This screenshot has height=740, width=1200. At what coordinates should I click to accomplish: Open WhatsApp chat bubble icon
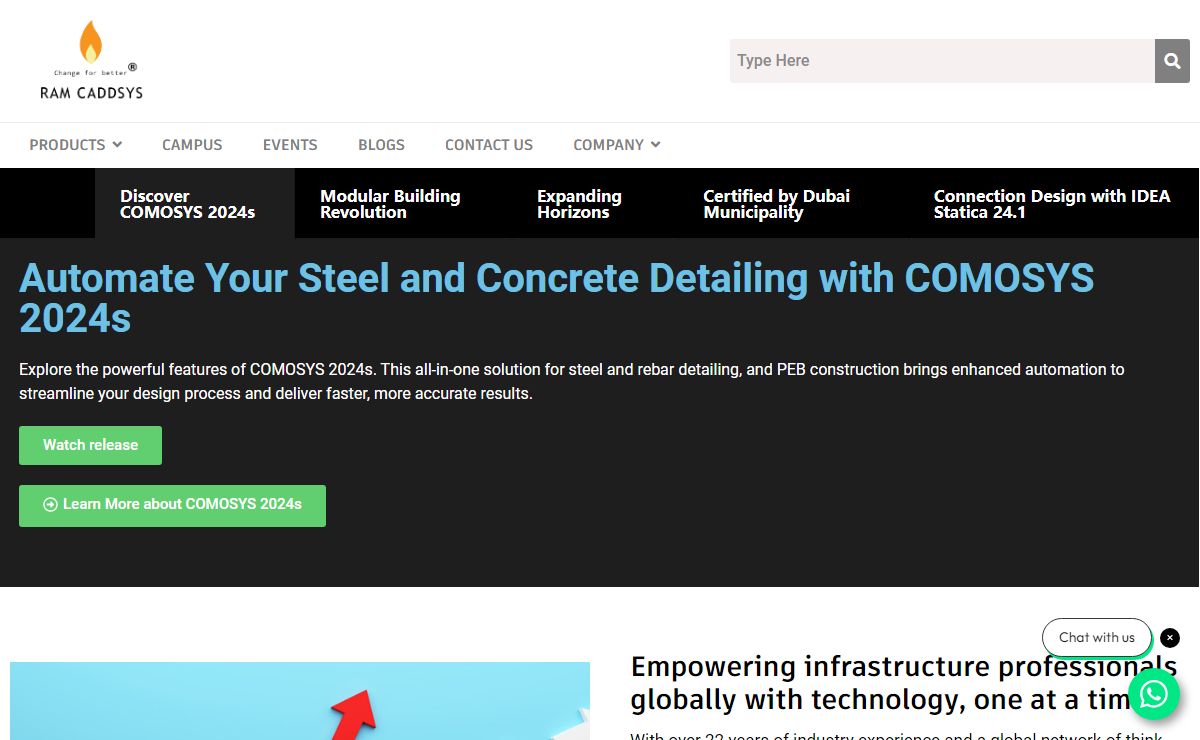tap(1154, 694)
